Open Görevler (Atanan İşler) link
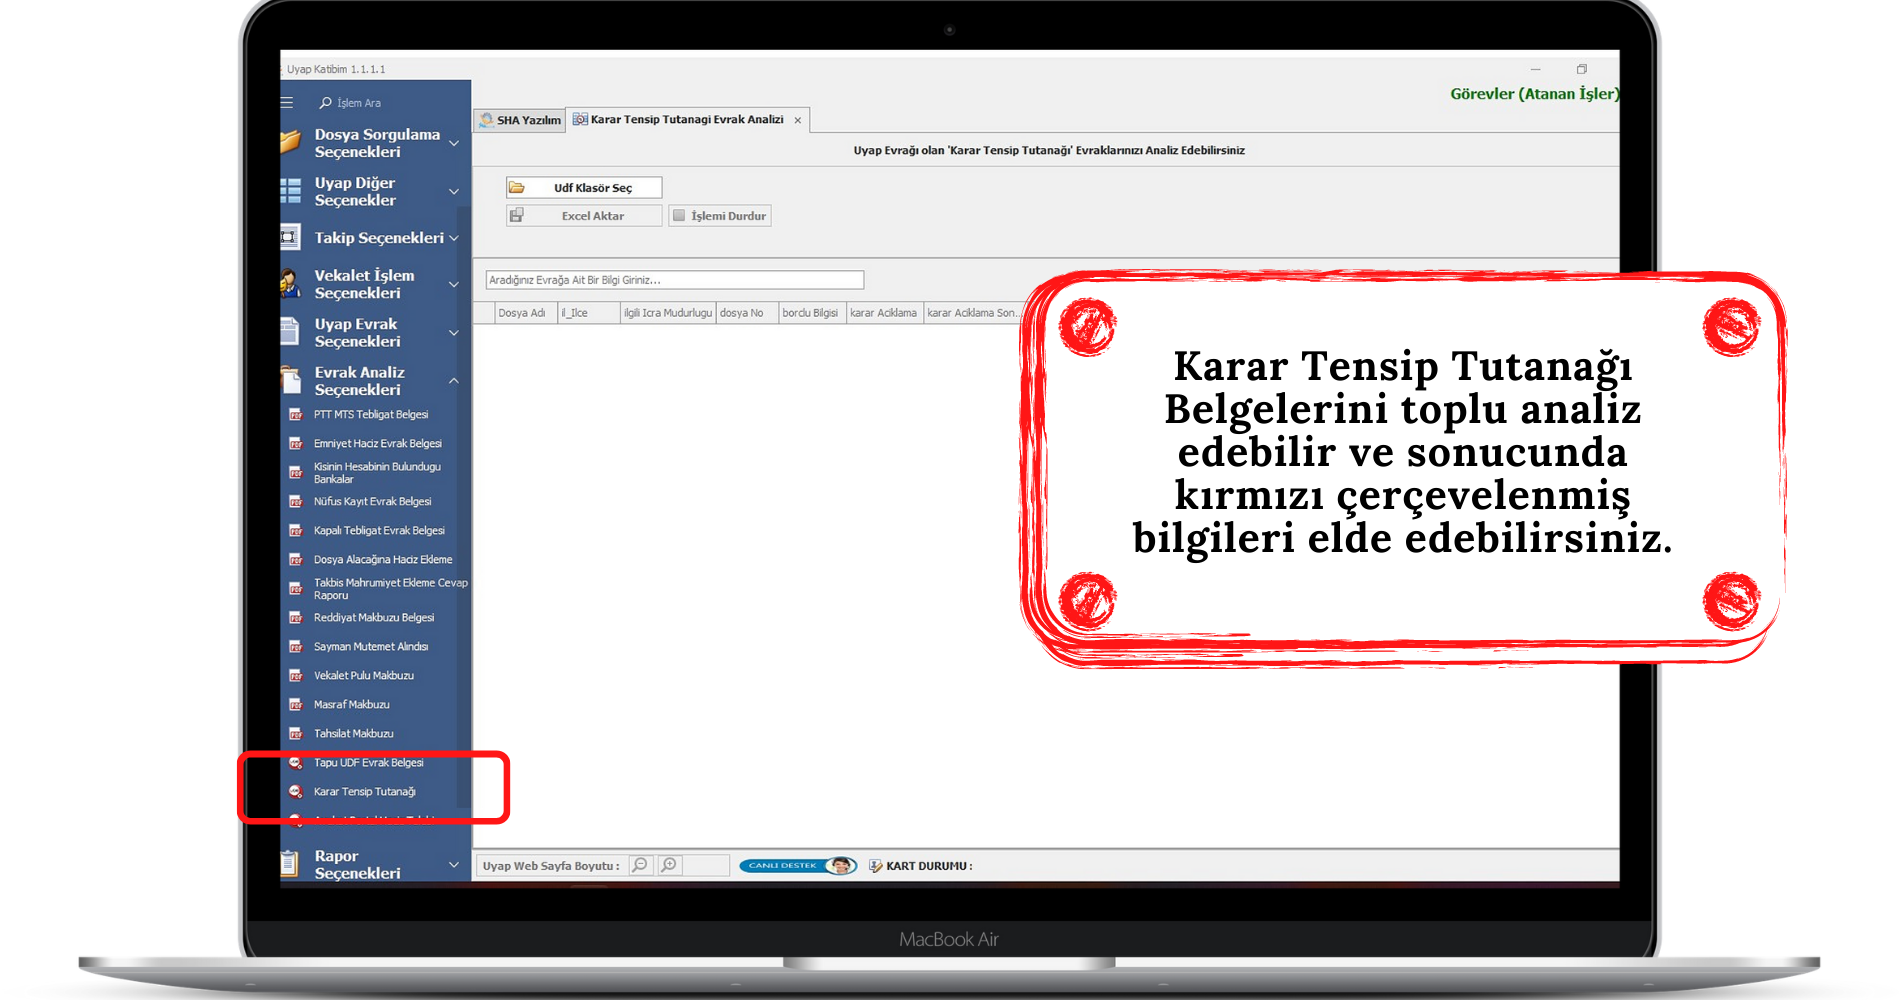This screenshot has height=1000, width=1900. [1534, 94]
